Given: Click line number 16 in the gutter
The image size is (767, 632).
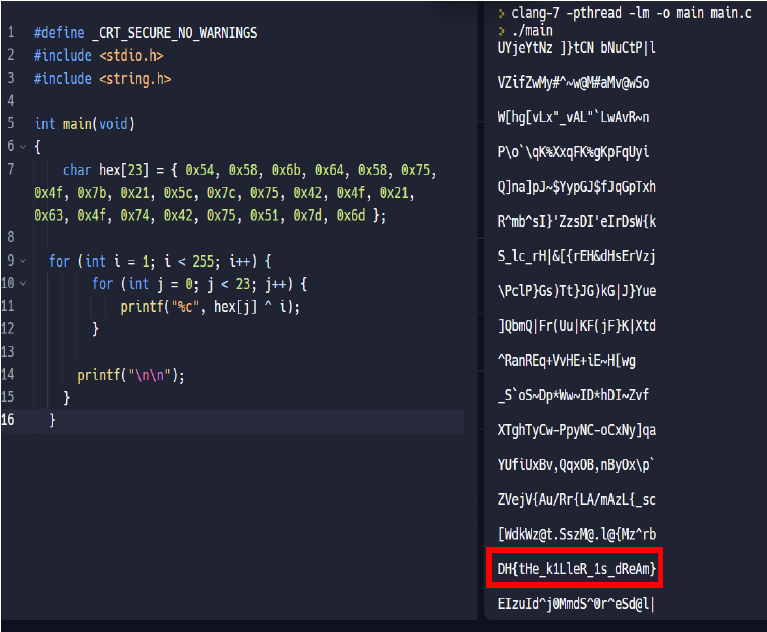Looking at the screenshot, I should (x=8, y=420).
